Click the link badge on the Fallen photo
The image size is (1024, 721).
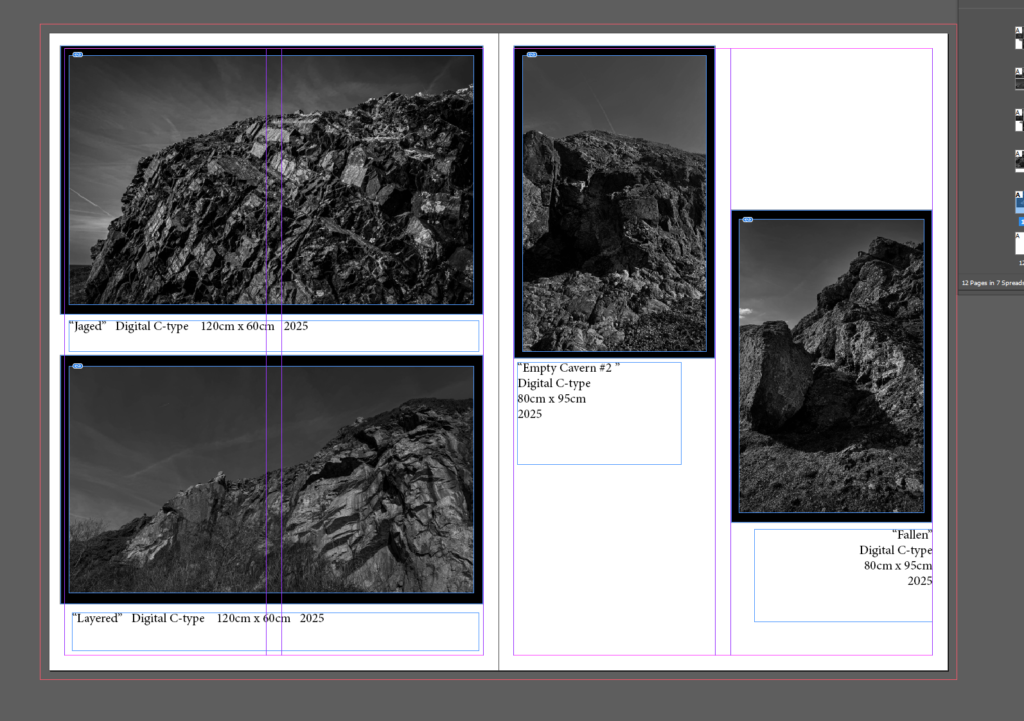pos(748,220)
